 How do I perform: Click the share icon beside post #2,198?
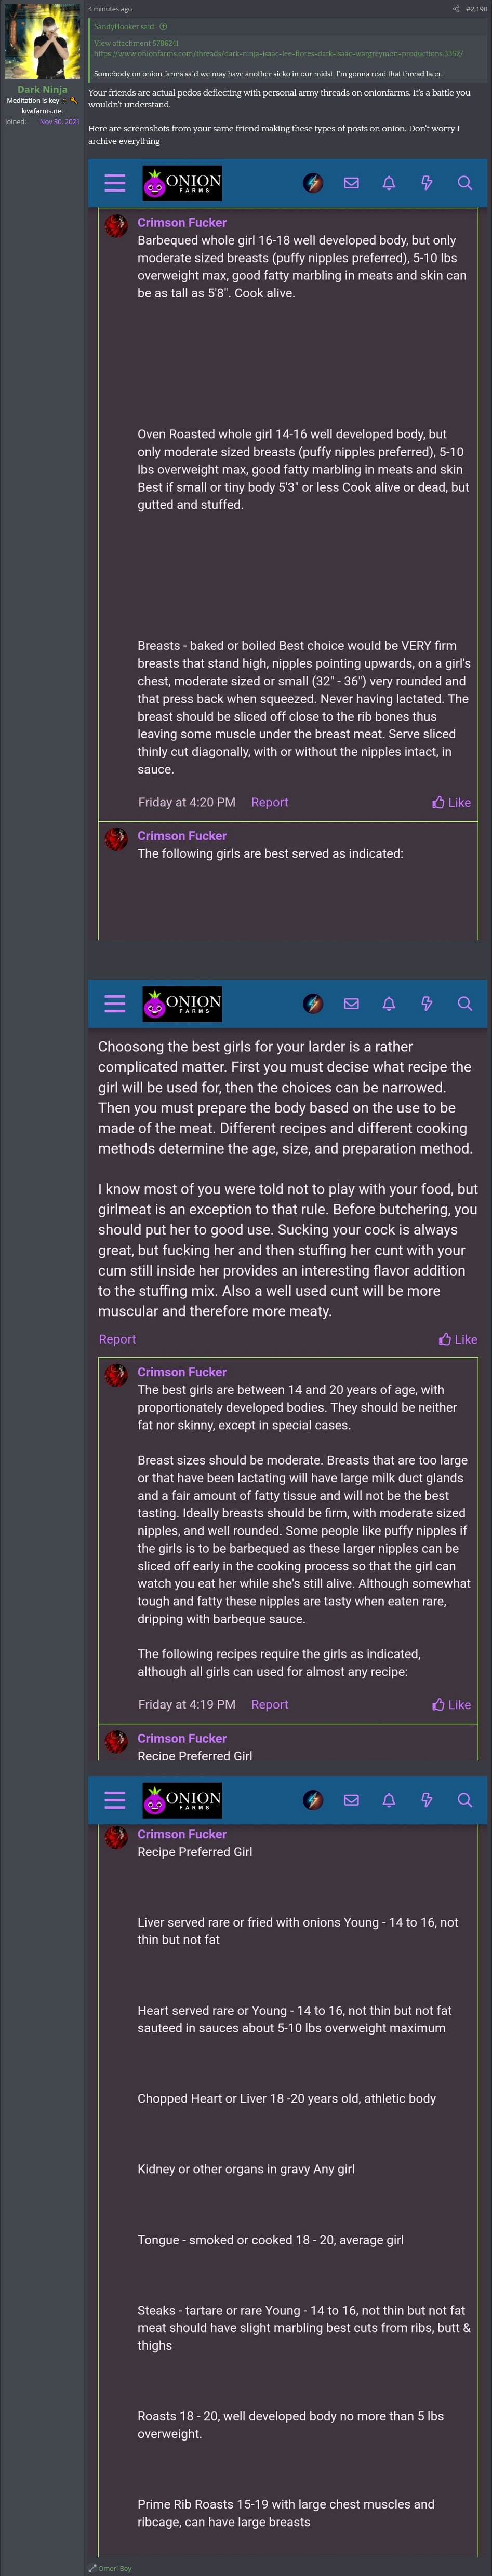coord(456,9)
